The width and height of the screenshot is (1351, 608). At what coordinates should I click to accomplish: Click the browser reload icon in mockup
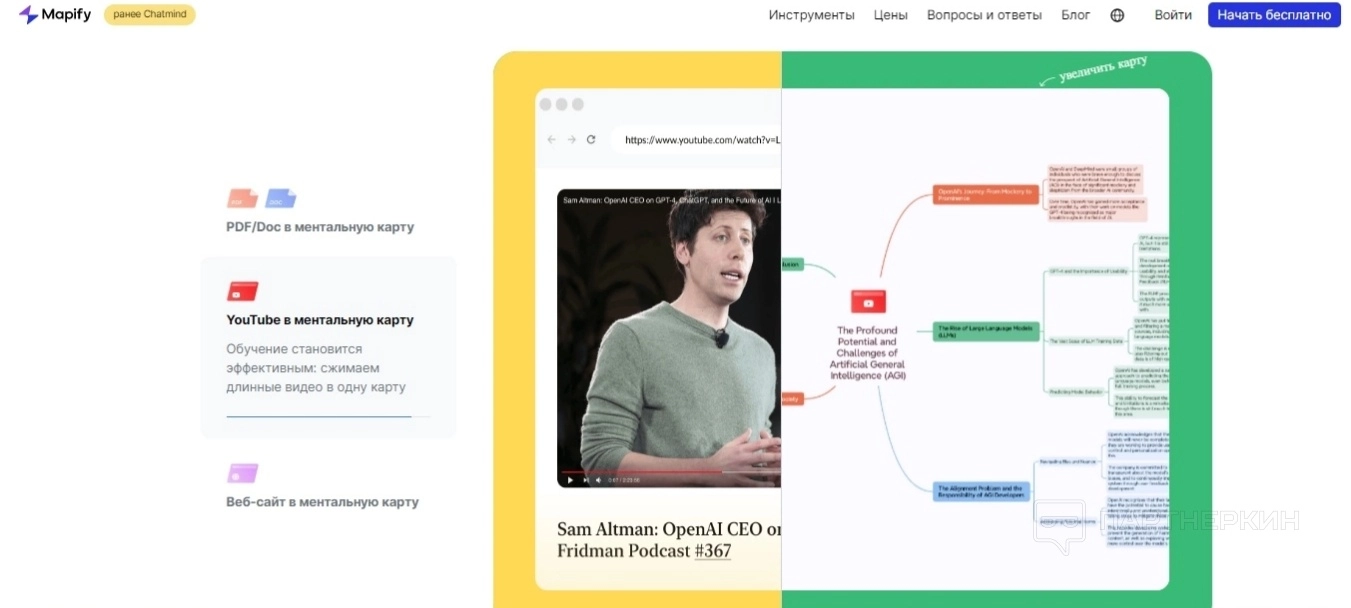[x=591, y=139]
